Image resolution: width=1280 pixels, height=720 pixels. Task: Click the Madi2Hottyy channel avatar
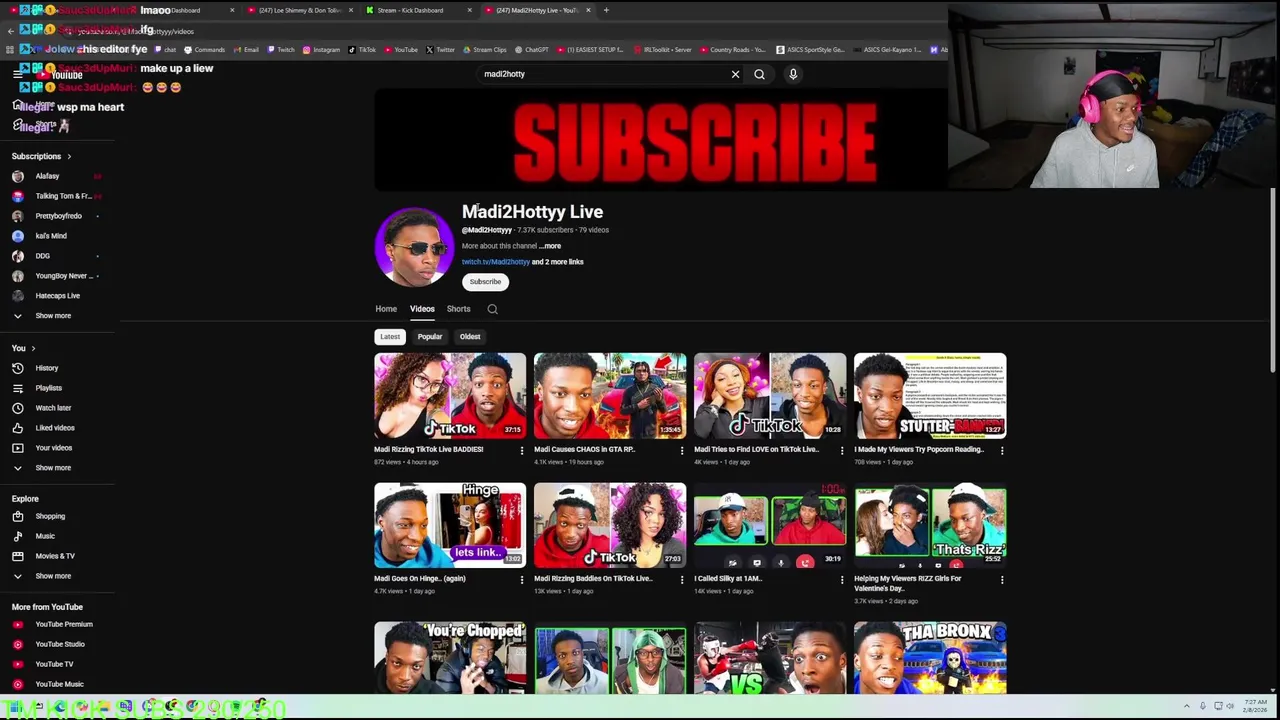point(414,247)
